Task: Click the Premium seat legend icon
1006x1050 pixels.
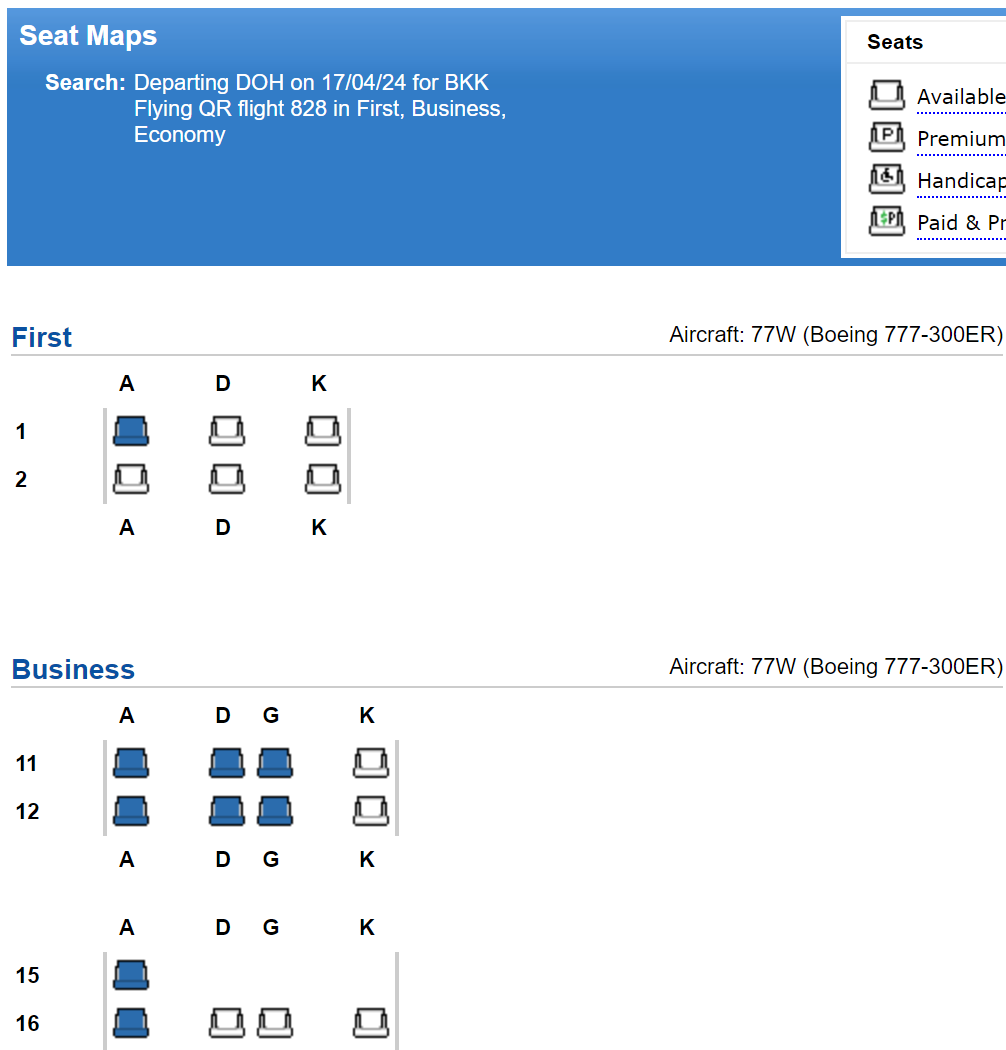Action: pyautogui.click(x=887, y=137)
